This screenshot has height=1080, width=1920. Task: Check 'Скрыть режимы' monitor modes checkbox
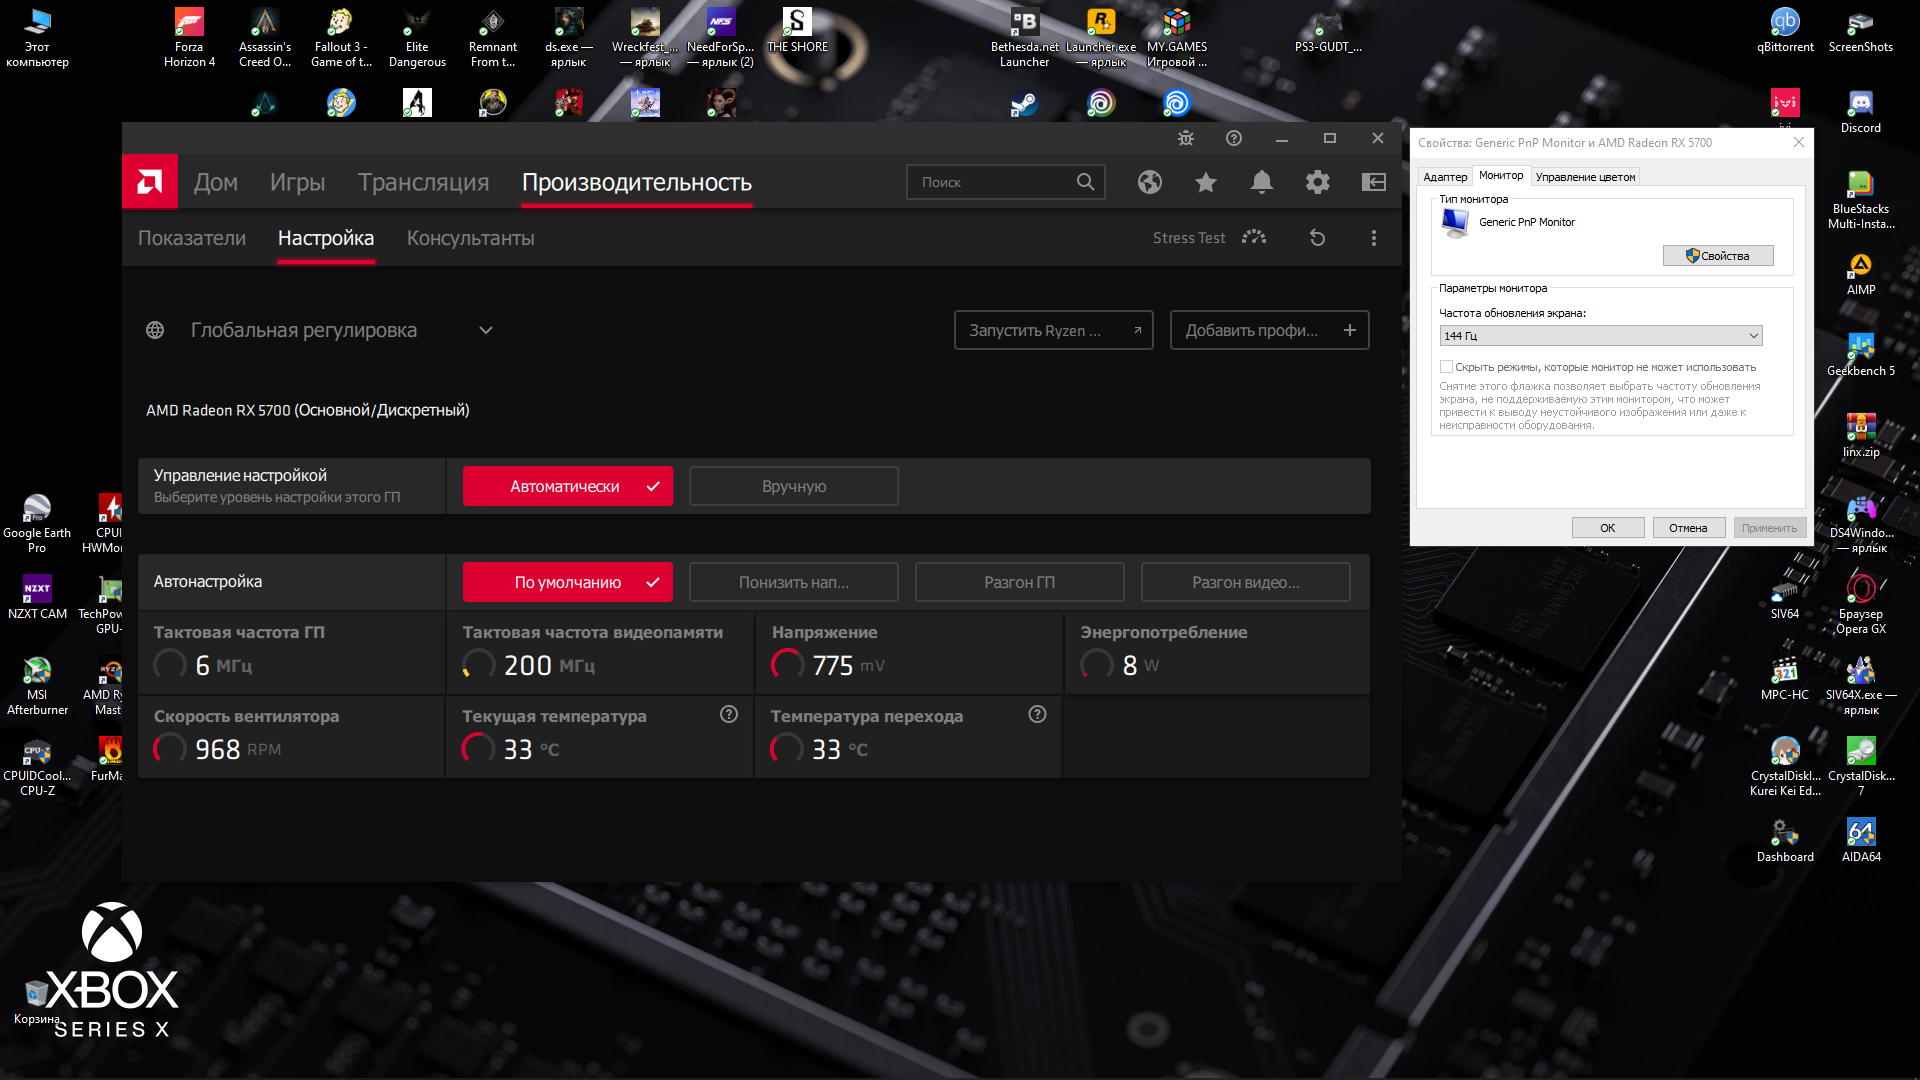[x=1446, y=367]
